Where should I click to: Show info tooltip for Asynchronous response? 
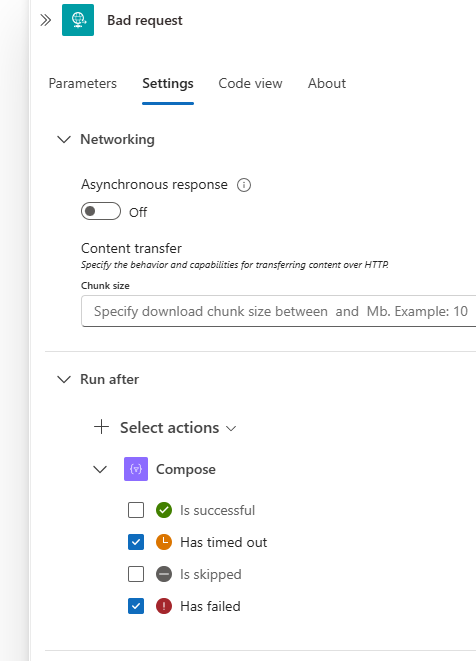[244, 185]
